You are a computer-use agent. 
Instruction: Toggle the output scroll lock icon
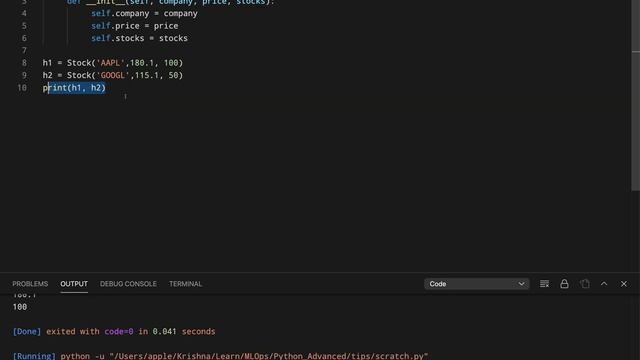564,284
